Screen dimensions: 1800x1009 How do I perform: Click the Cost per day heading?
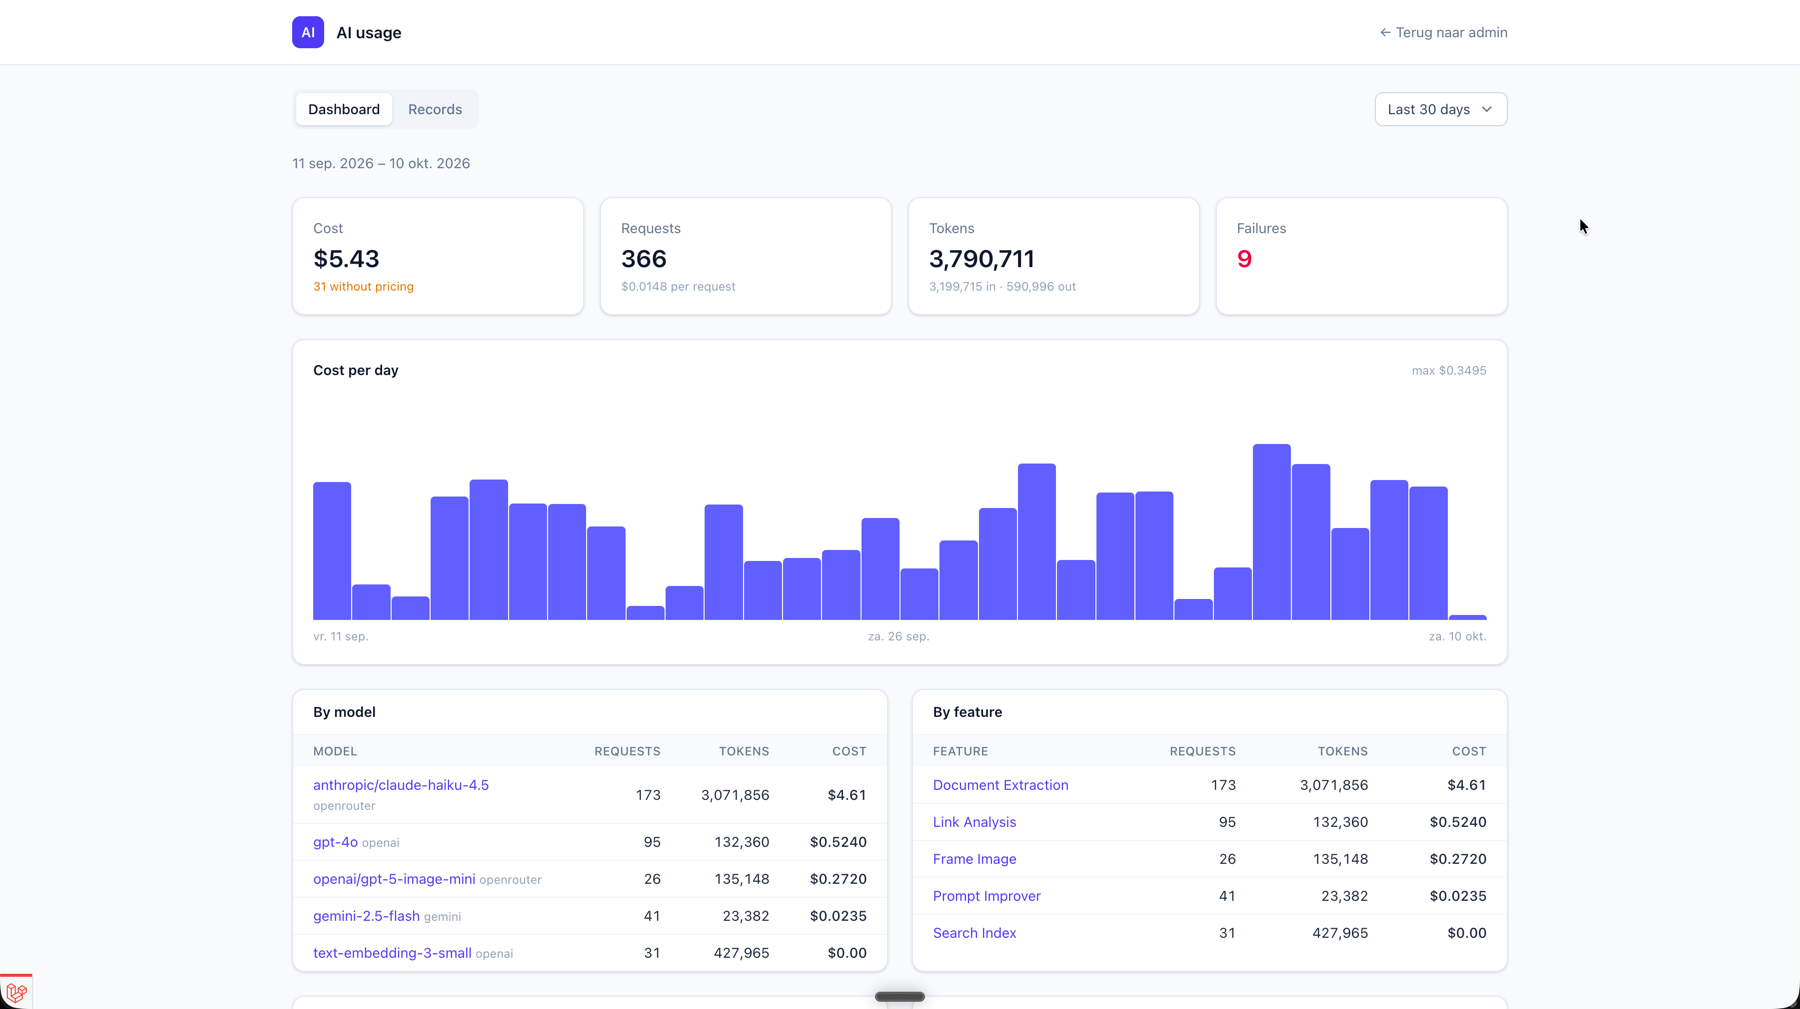tap(356, 370)
